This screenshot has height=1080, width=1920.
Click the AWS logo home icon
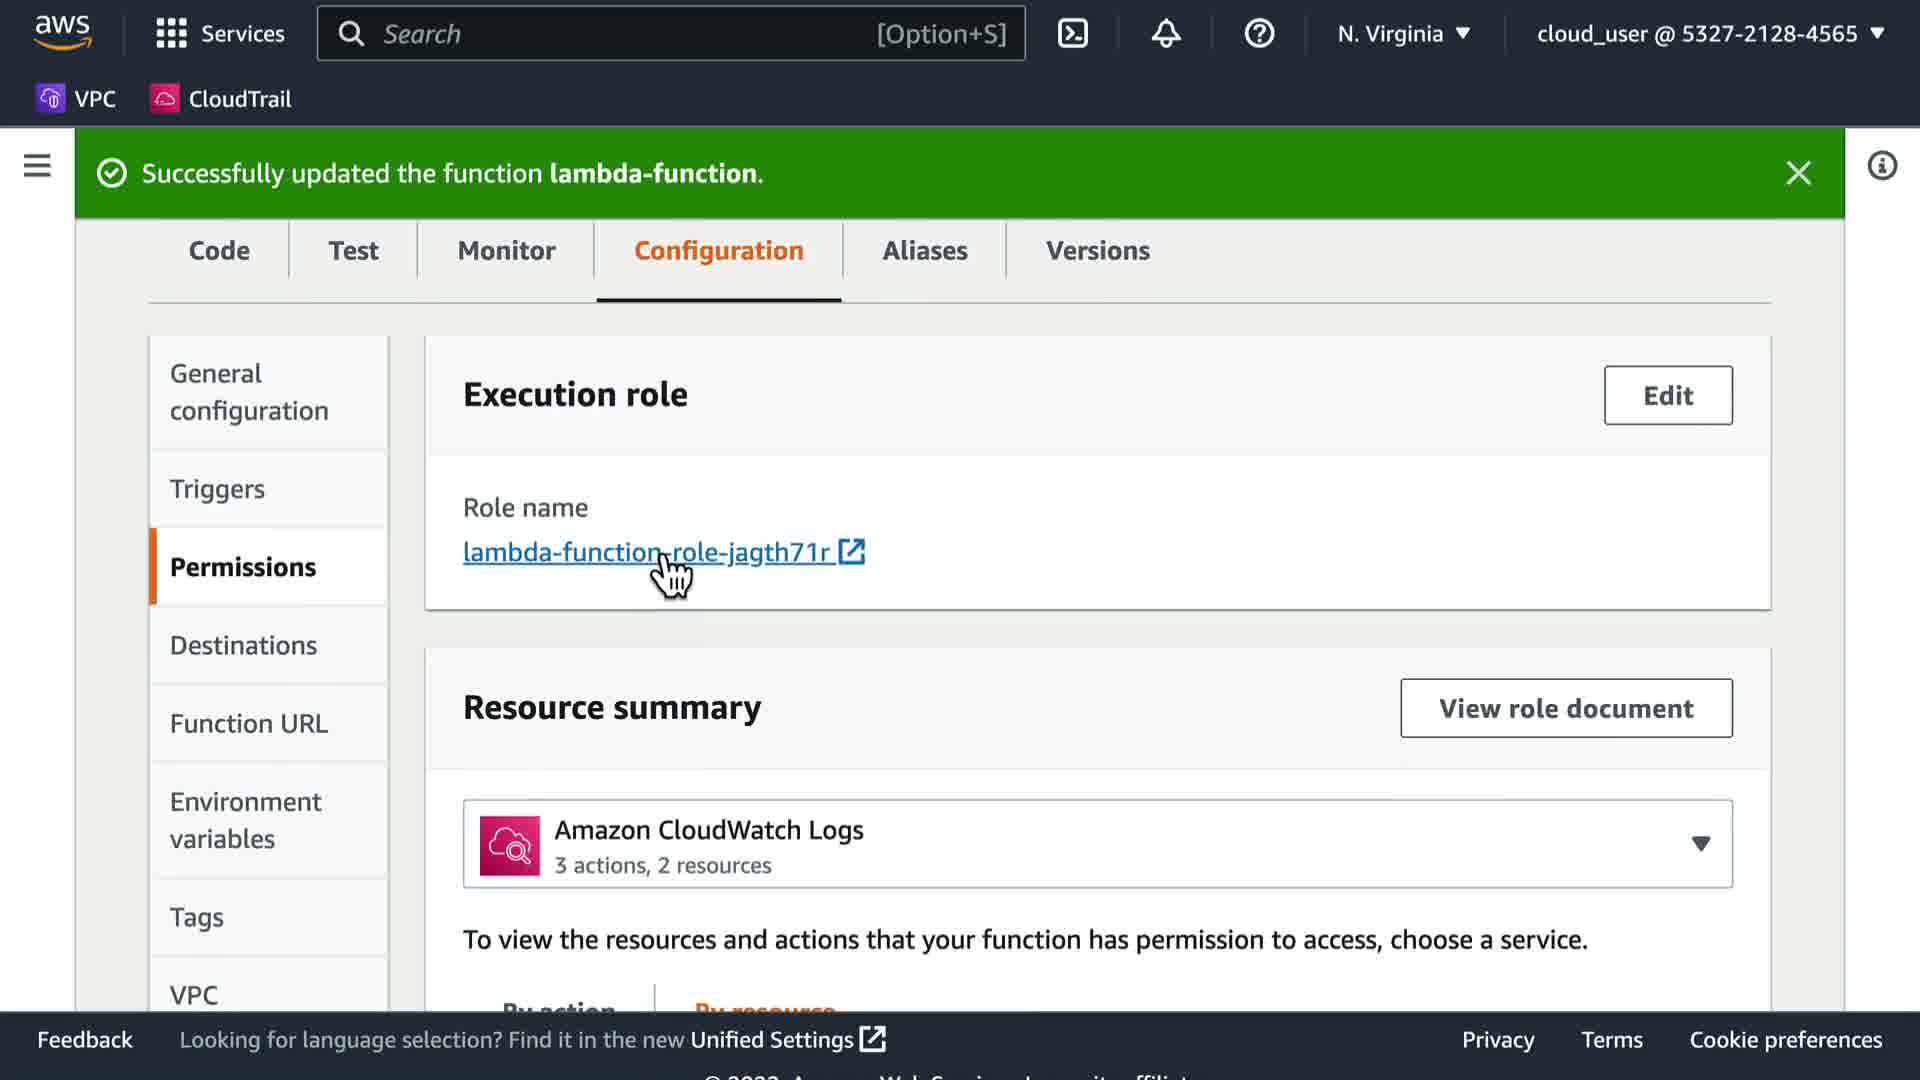(62, 32)
